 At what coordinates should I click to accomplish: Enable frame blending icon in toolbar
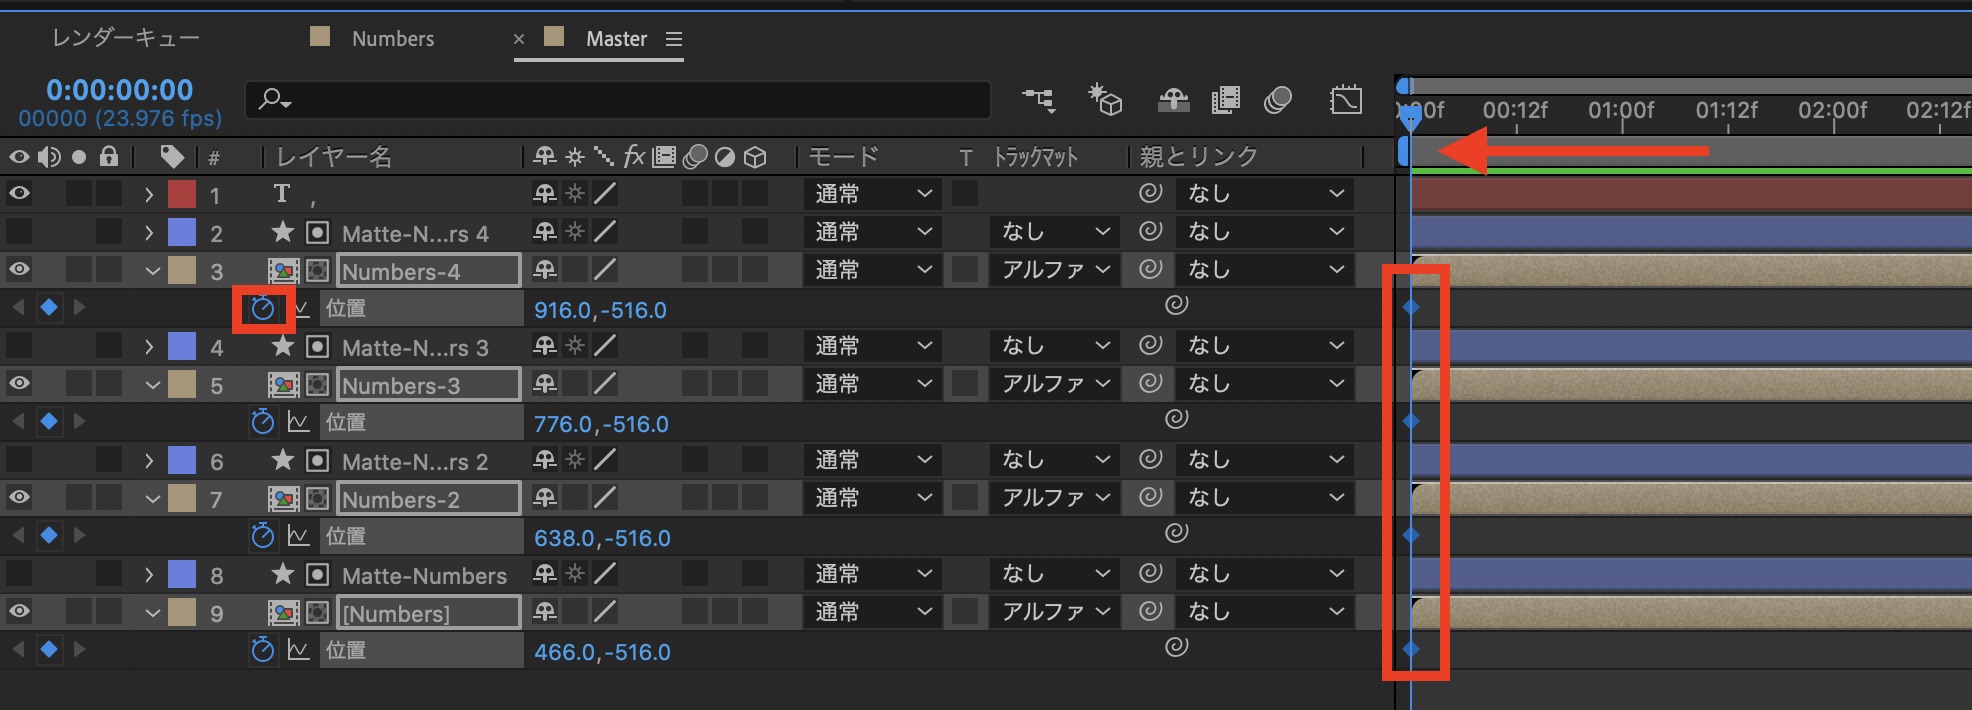[x=1225, y=100]
